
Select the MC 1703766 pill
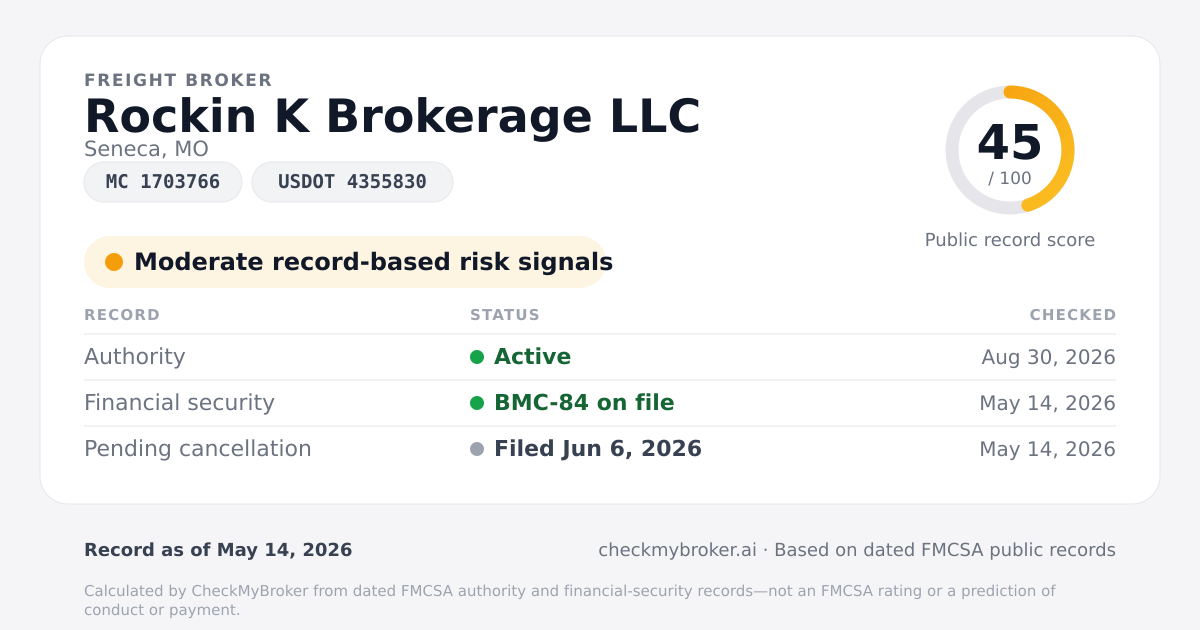click(163, 182)
